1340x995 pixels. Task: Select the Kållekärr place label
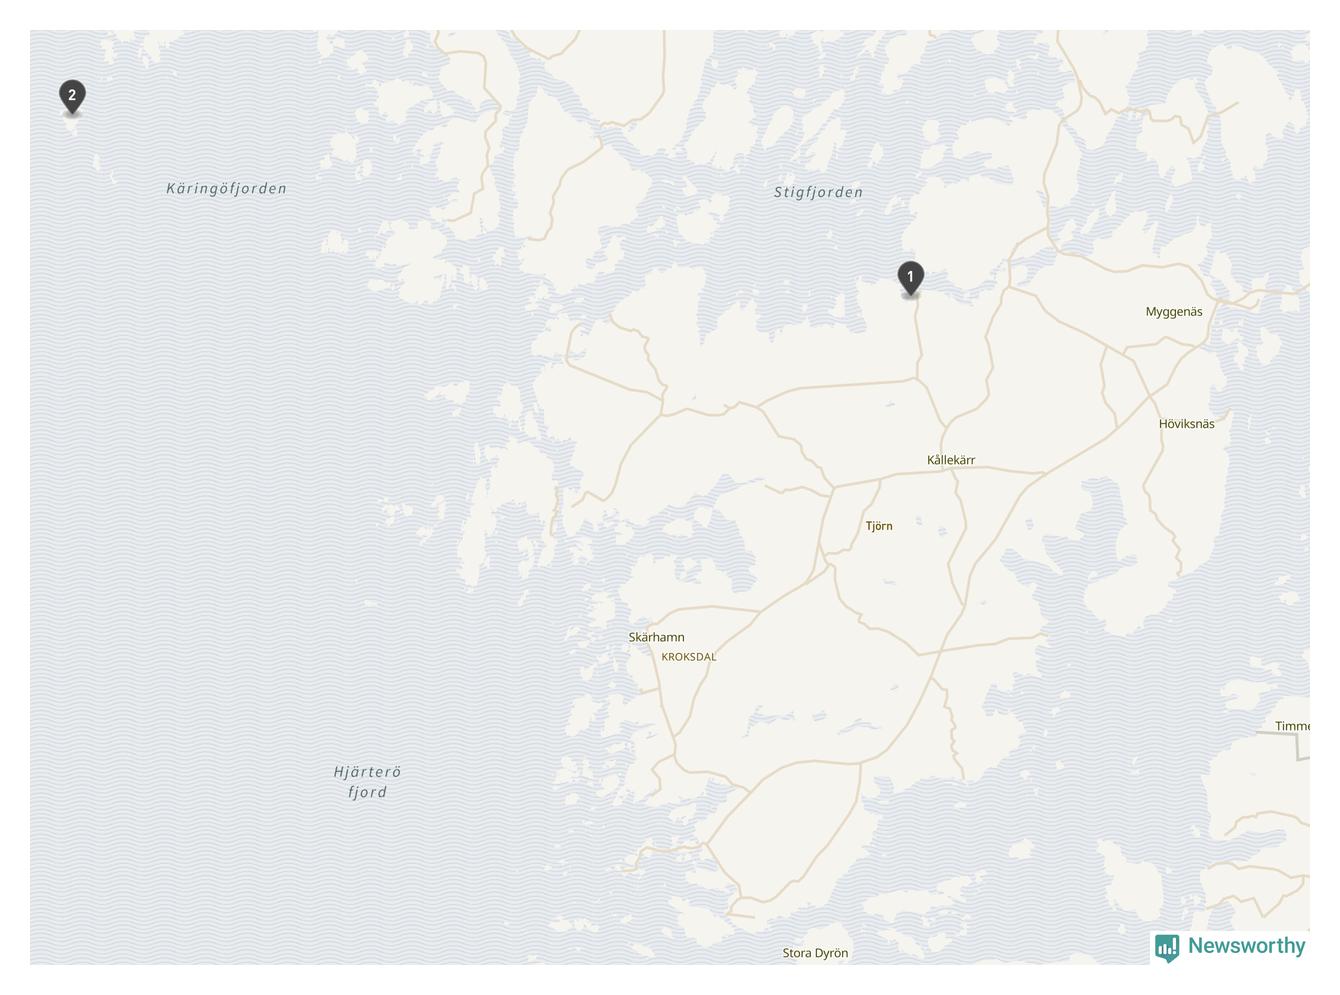tap(951, 460)
